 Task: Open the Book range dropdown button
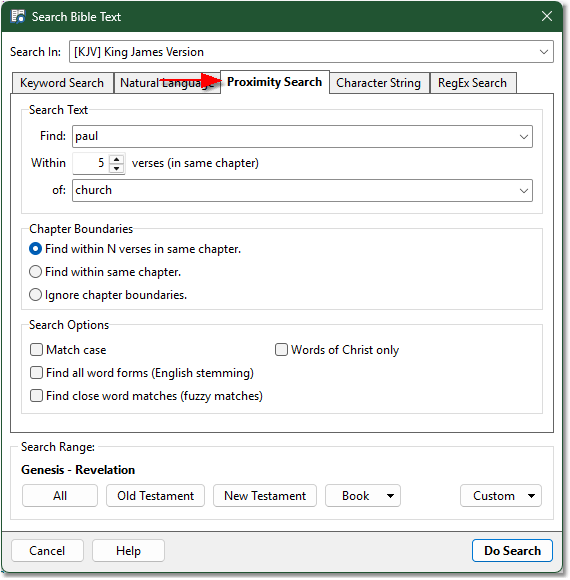pos(363,496)
